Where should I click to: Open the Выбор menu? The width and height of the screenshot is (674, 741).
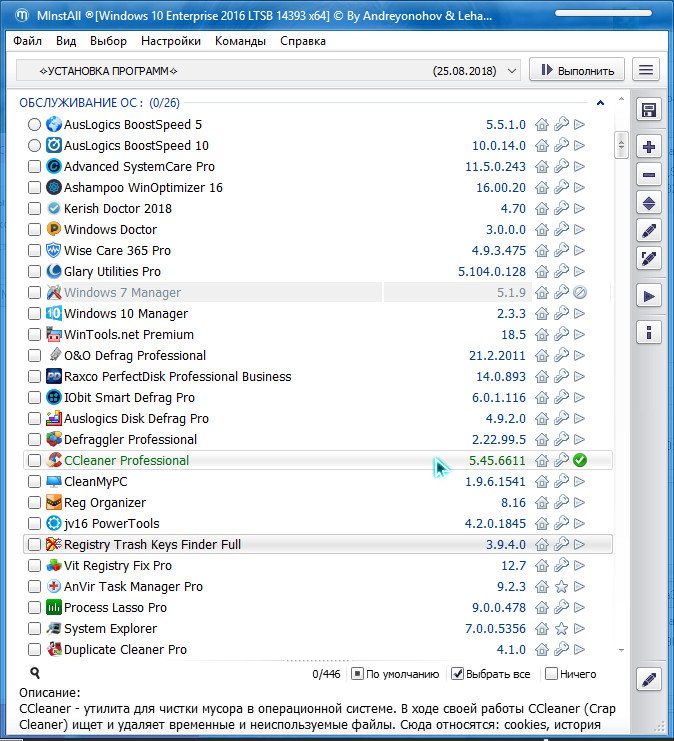[x=108, y=41]
